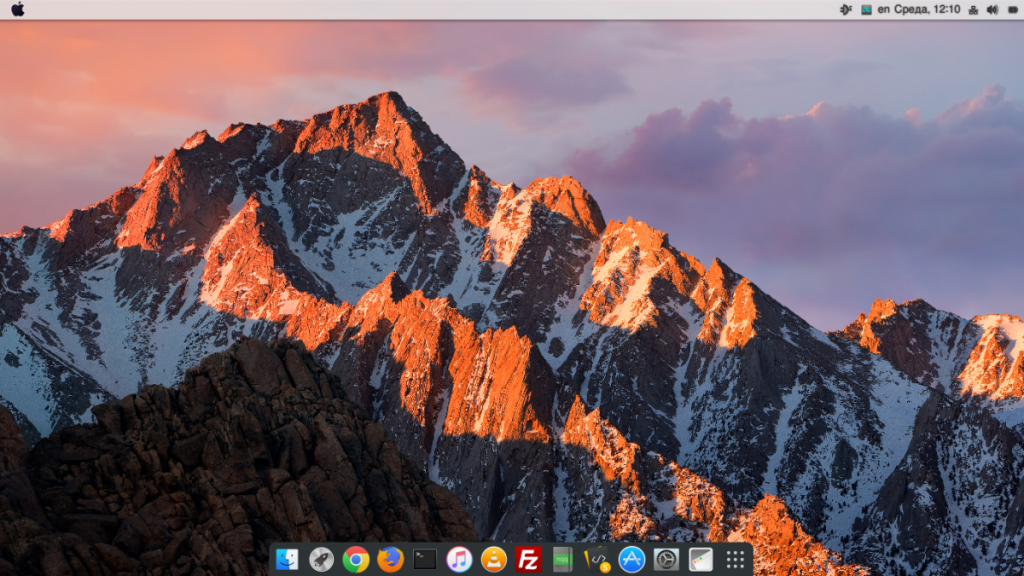The height and width of the screenshot is (576, 1024).
Task: Open Google Chrome in the dock
Action: (356, 560)
